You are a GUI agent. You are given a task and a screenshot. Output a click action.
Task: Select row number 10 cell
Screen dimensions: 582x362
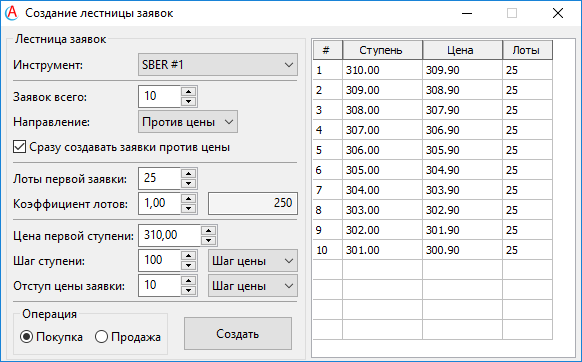coord(327,250)
